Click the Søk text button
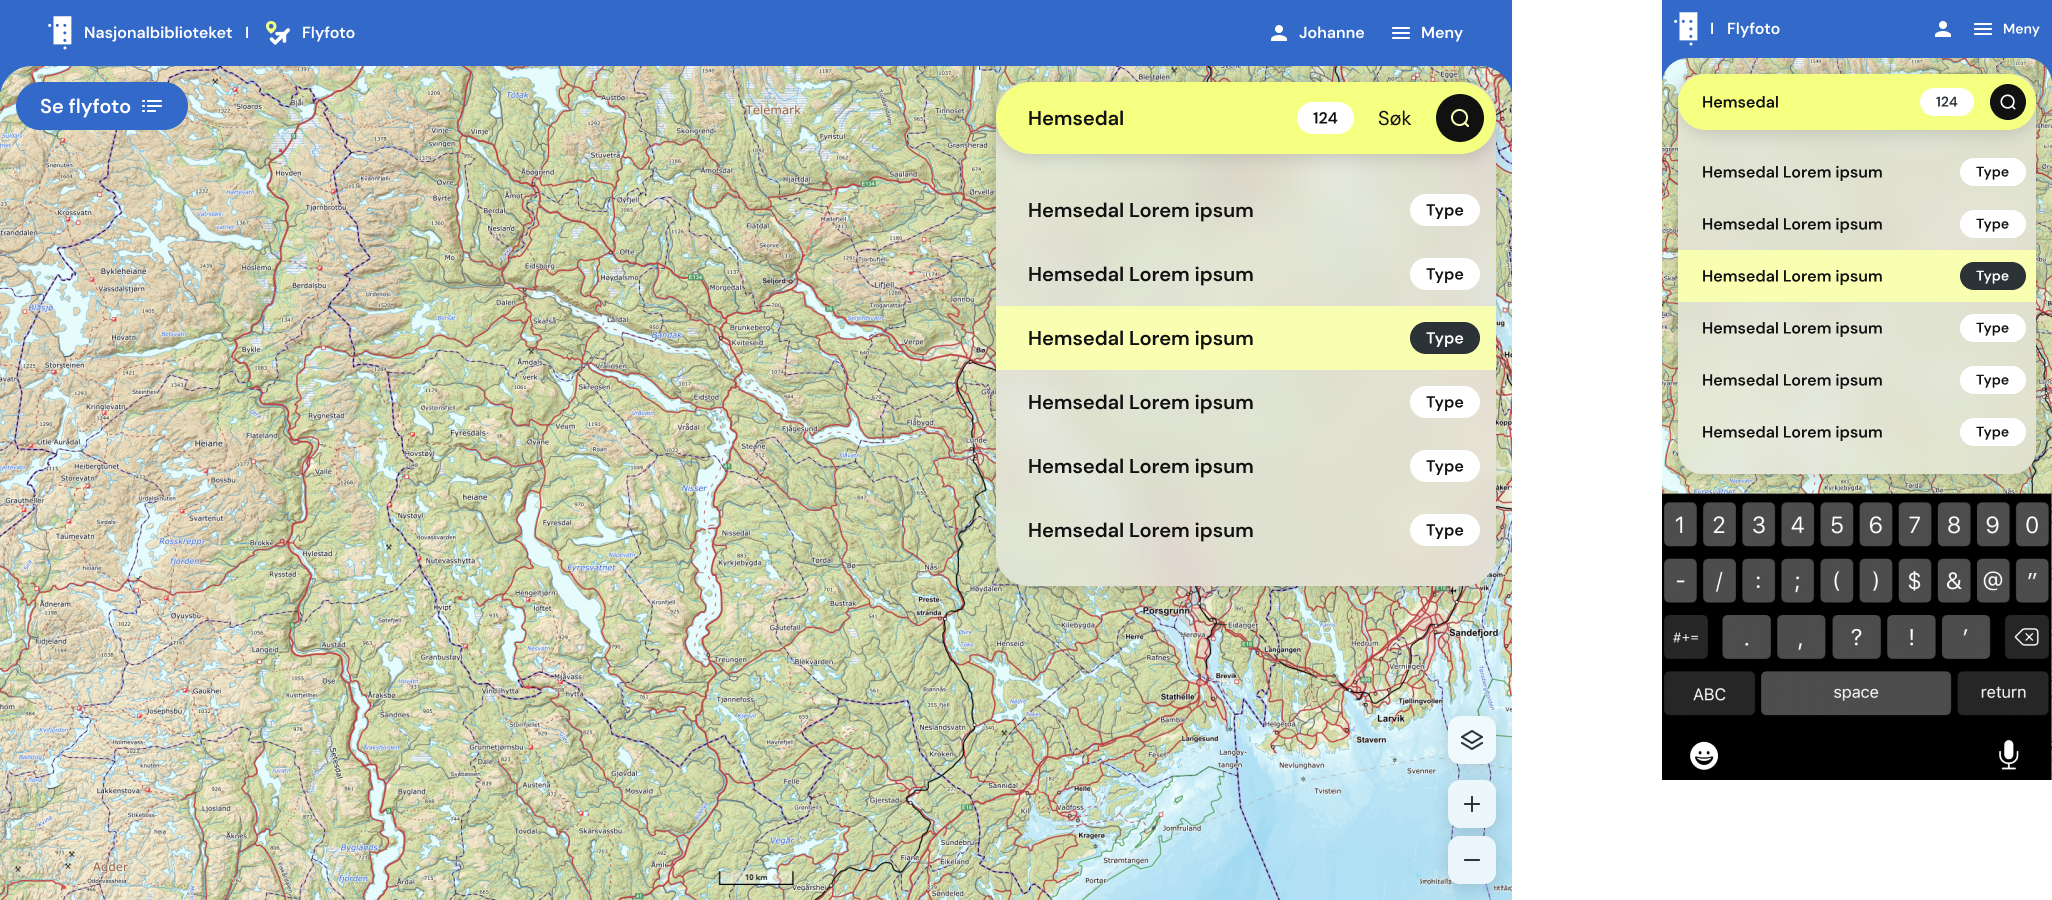 coord(1394,118)
